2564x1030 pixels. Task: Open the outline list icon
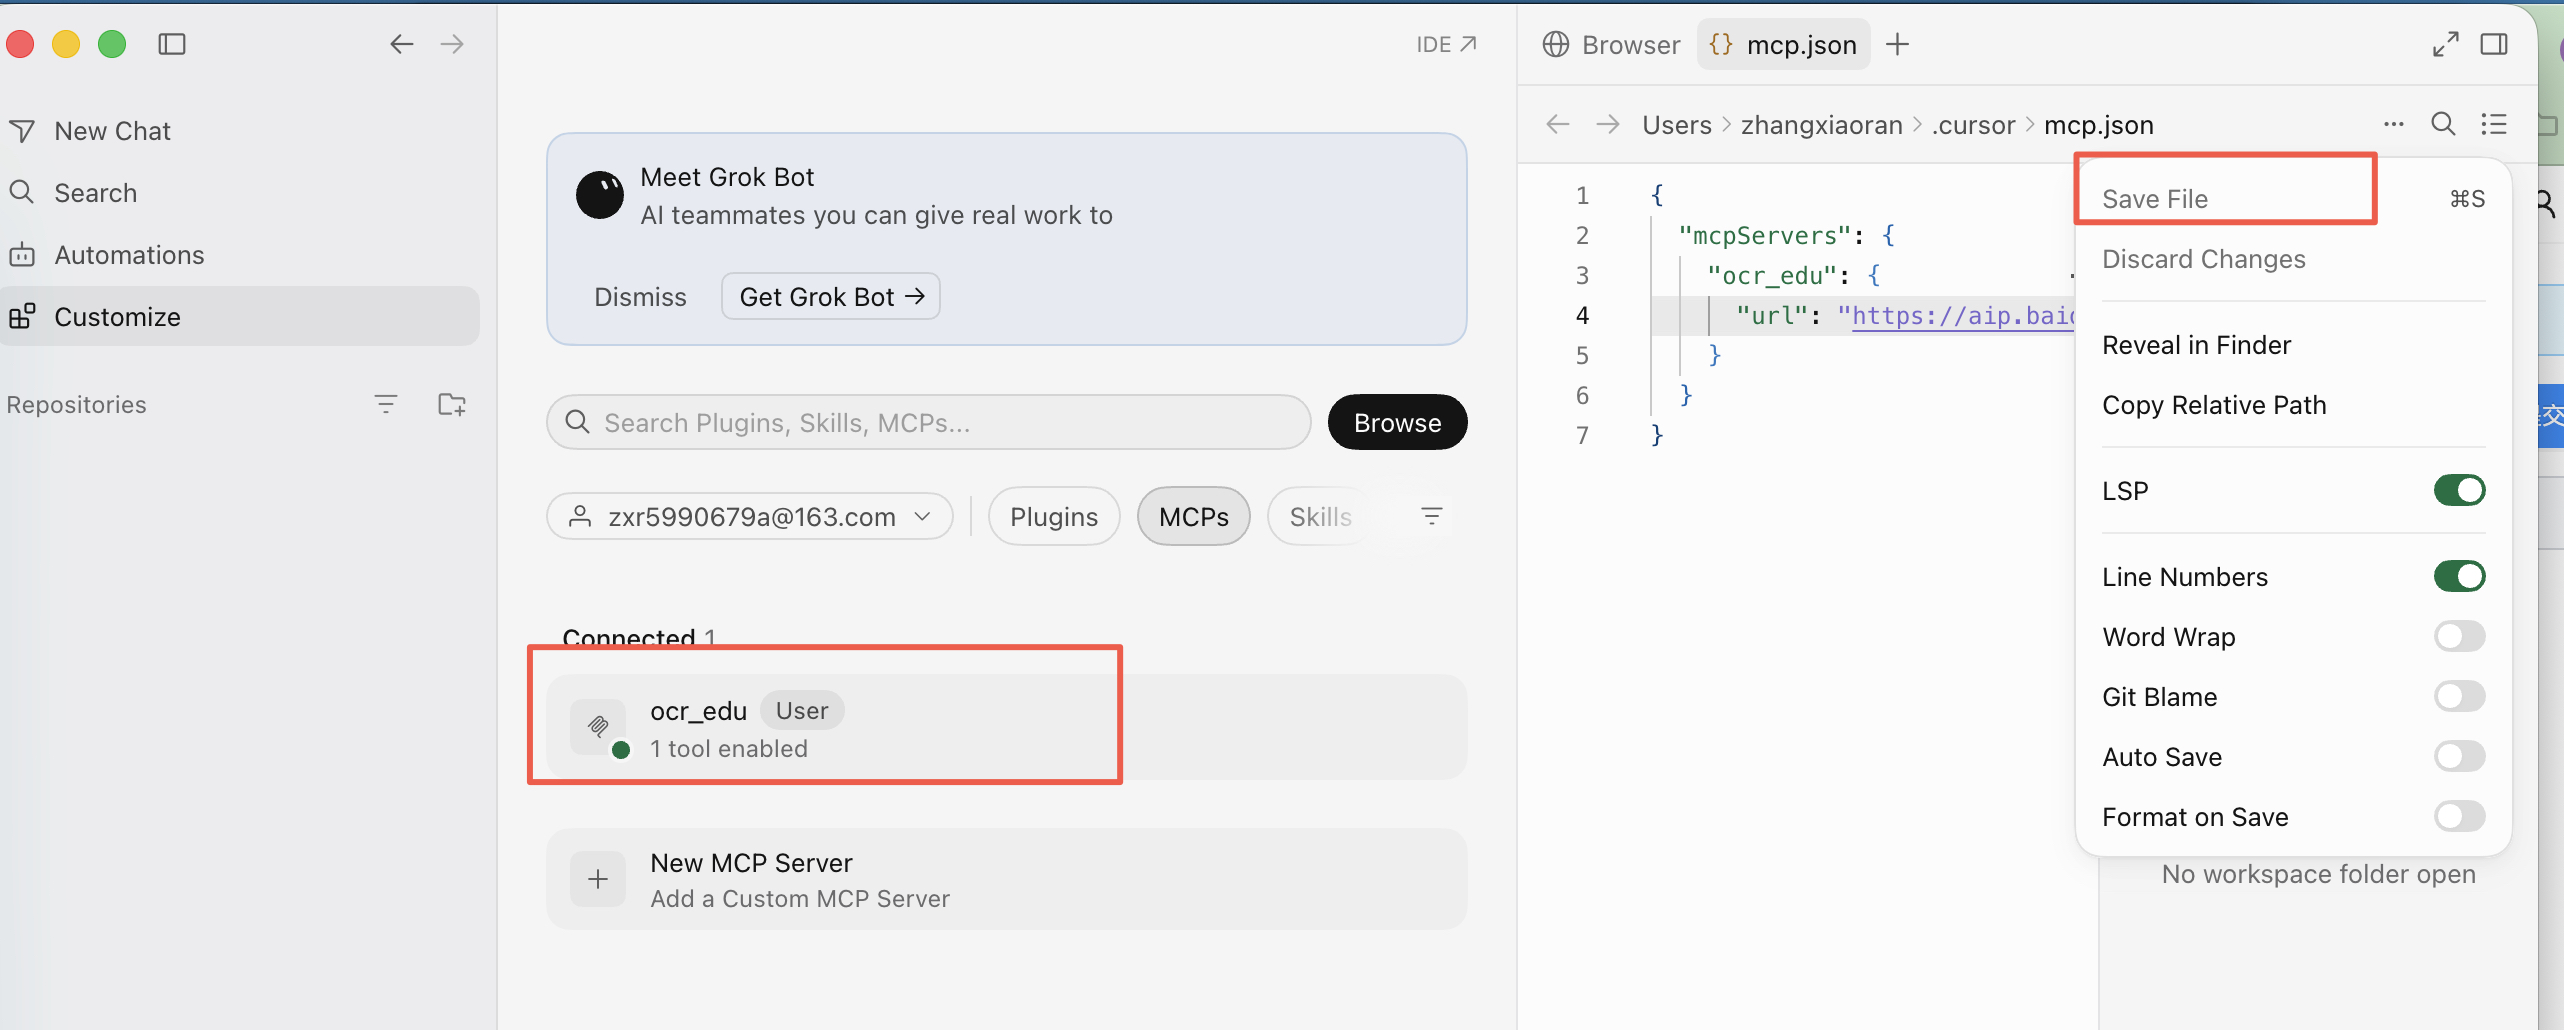pos(2494,124)
